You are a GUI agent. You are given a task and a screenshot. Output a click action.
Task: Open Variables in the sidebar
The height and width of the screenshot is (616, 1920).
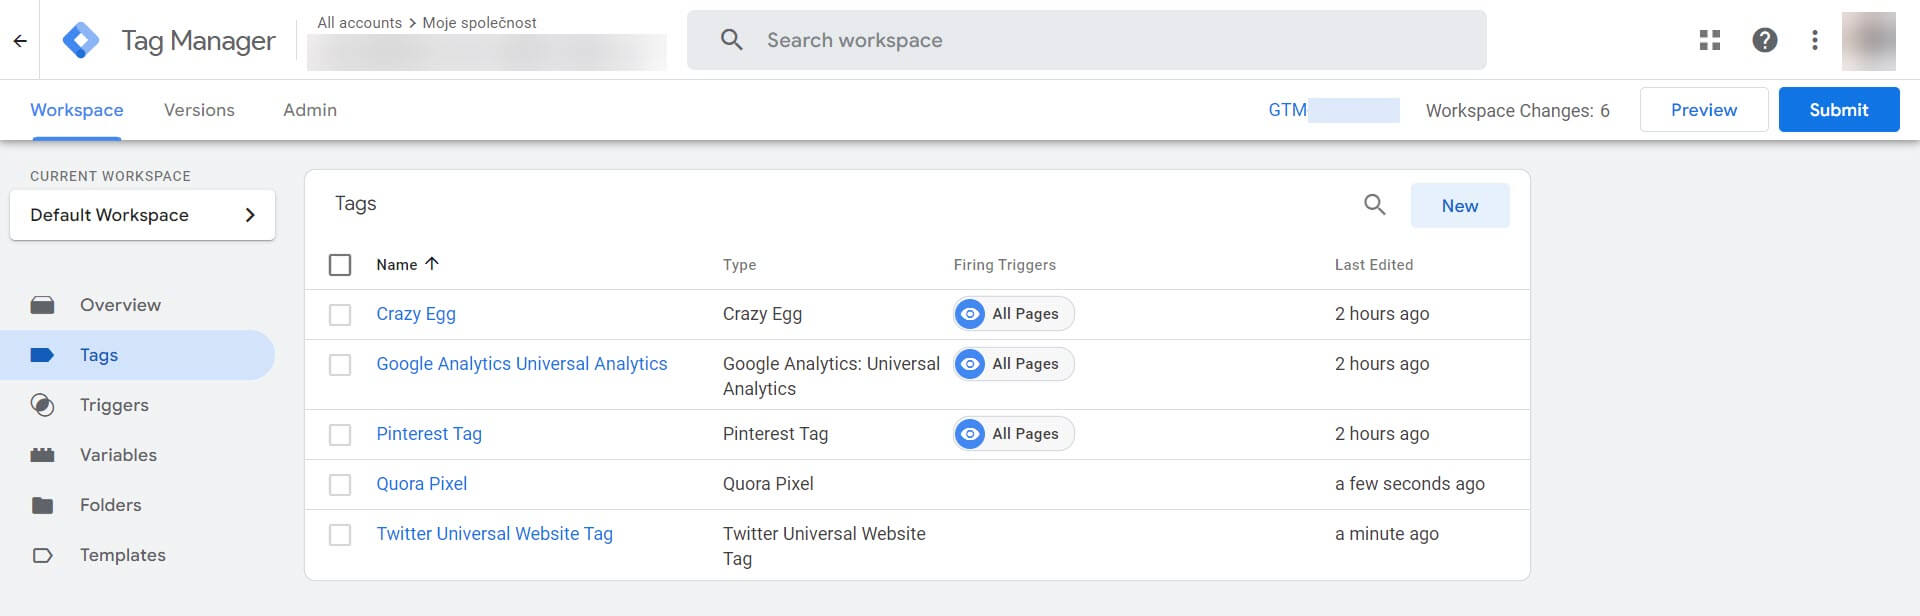coord(138,455)
